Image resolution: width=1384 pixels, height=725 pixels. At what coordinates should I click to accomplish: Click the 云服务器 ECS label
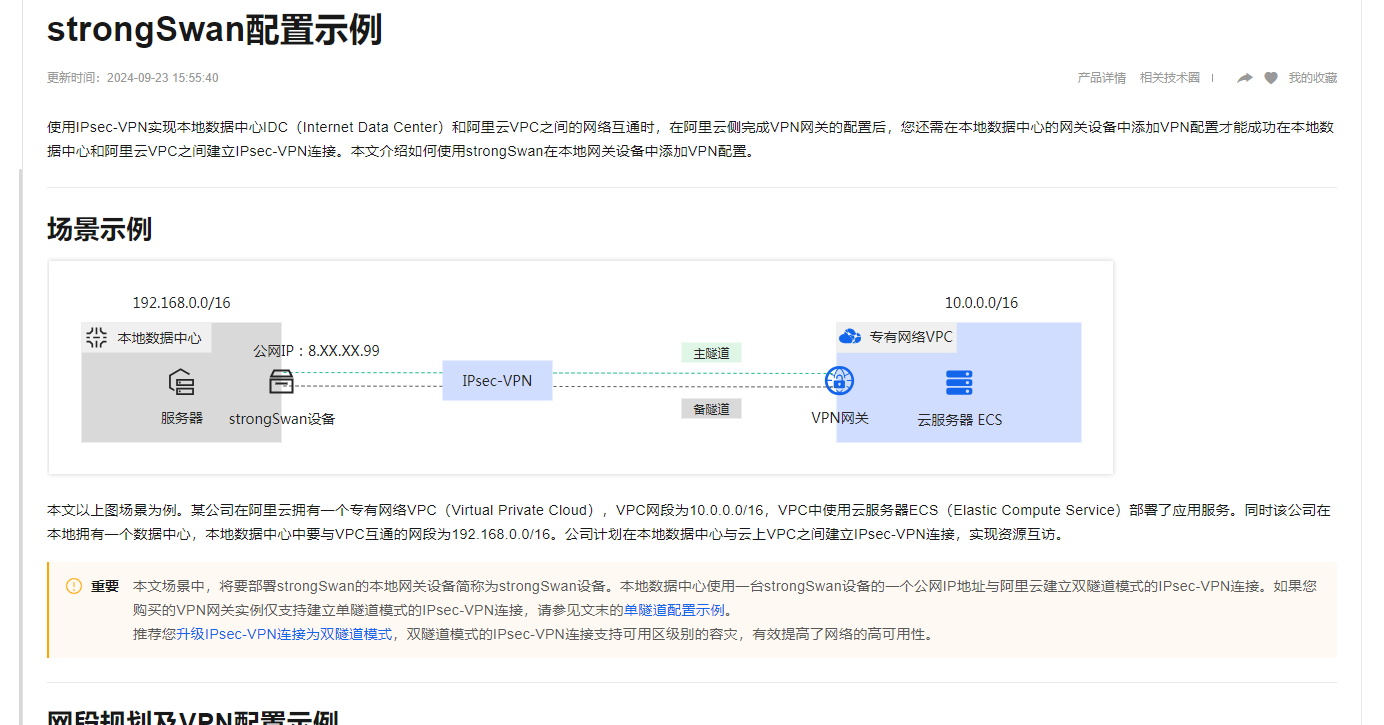(959, 420)
